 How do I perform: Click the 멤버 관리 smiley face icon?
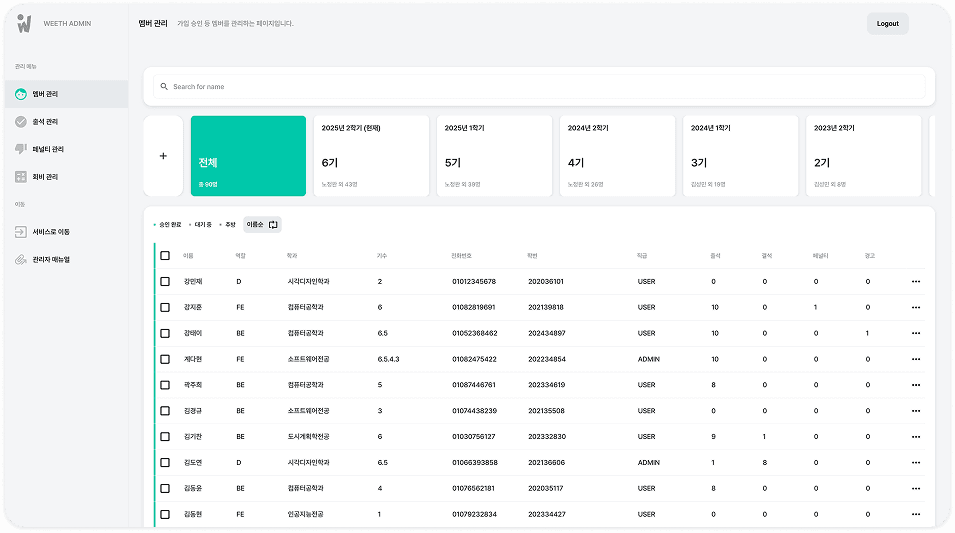pyautogui.click(x=21, y=94)
